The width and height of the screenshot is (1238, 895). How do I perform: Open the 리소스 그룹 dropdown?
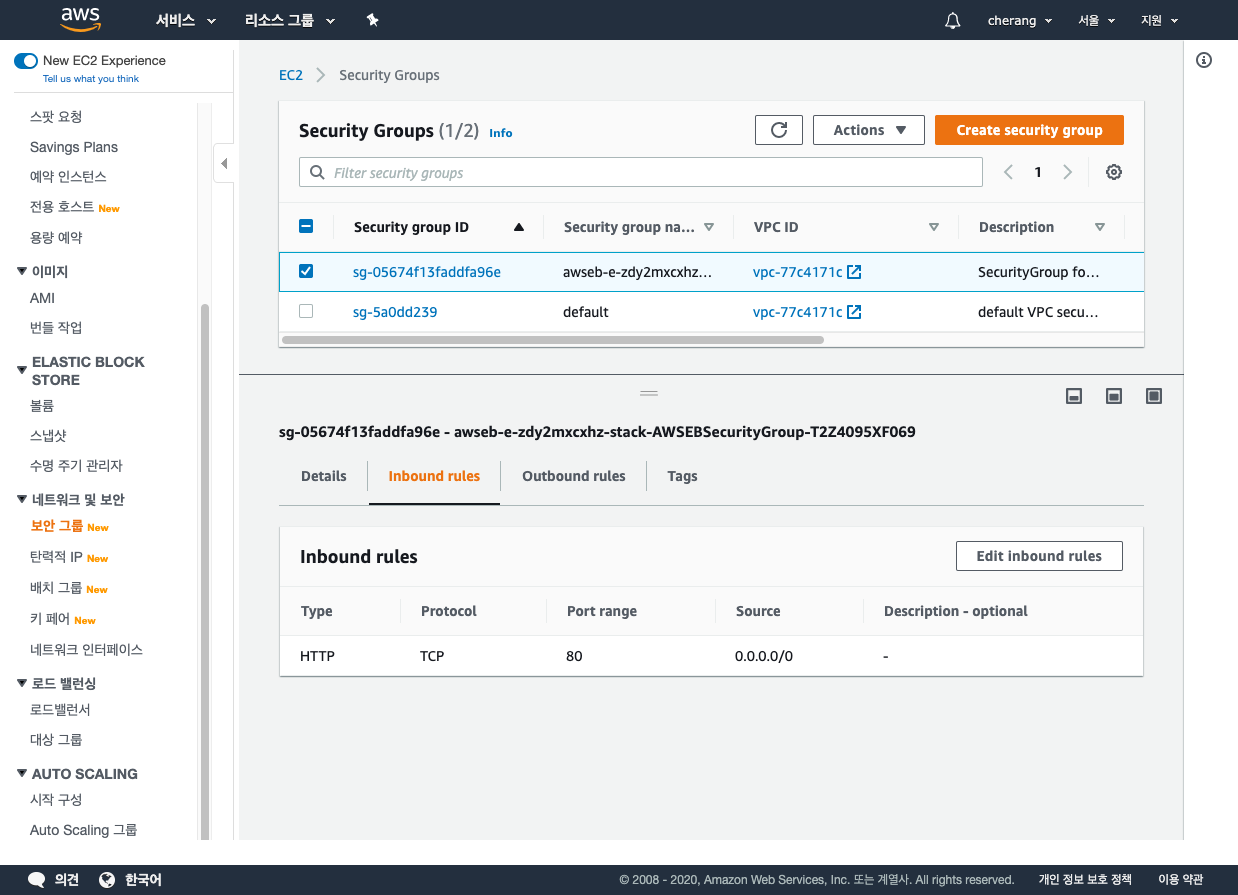pos(290,20)
